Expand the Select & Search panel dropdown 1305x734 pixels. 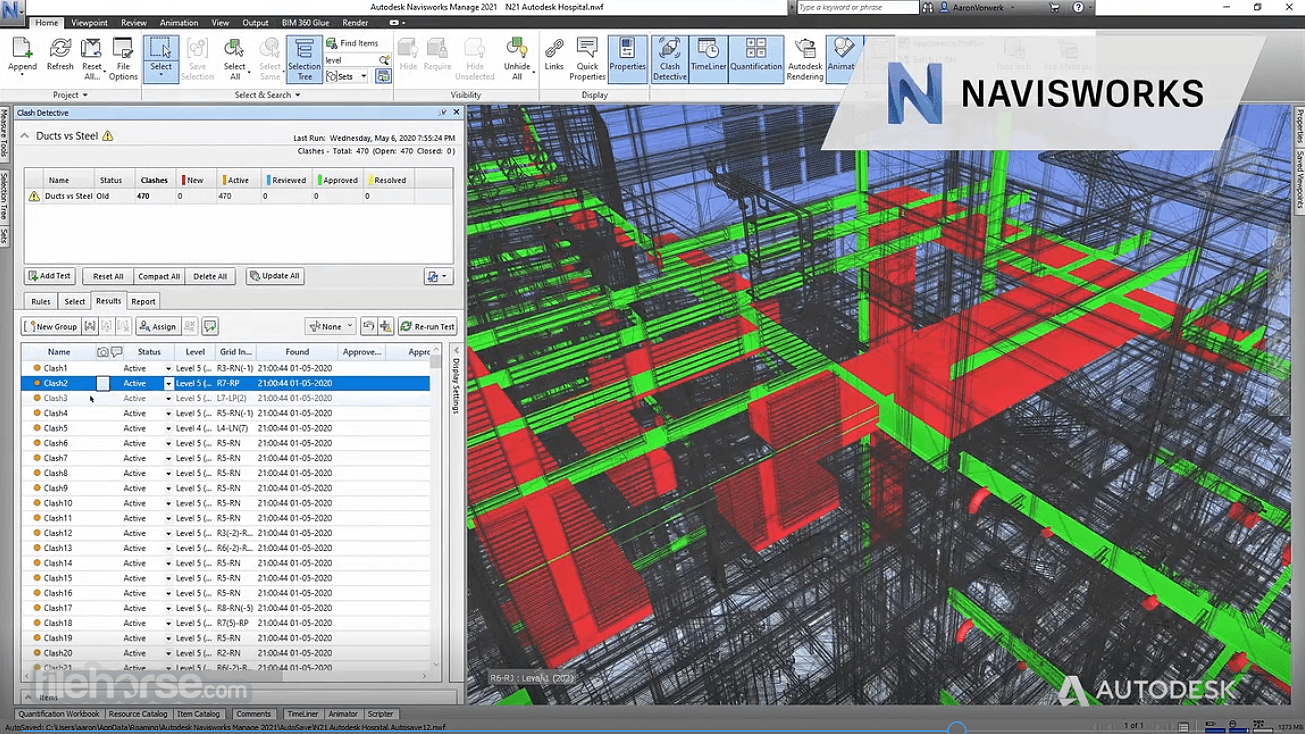coord(267,95)
